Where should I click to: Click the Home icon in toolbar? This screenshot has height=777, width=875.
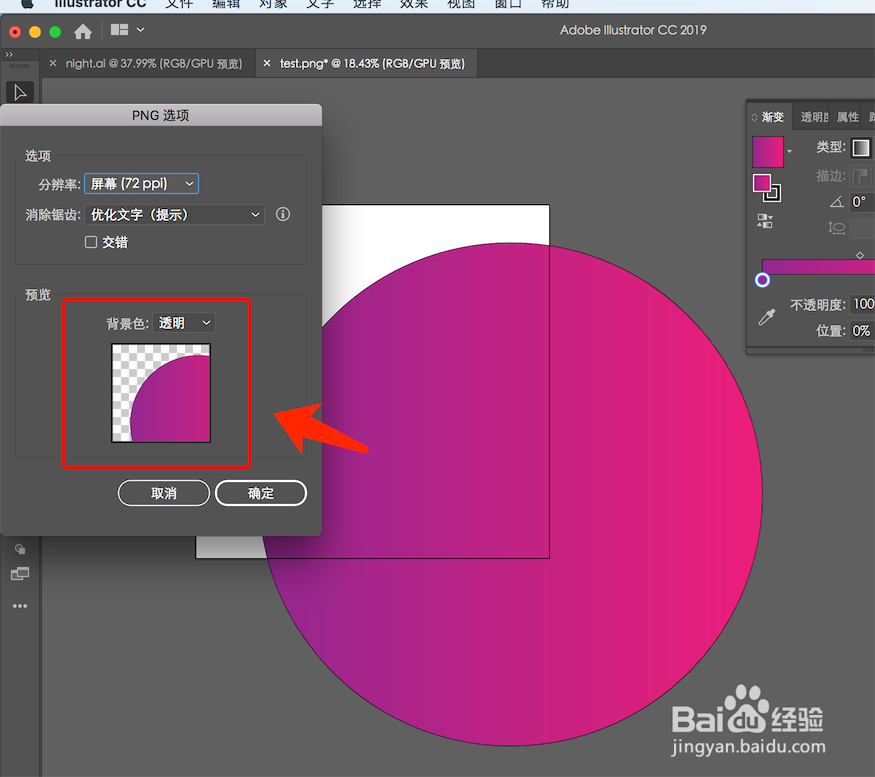tap(83, 31)
